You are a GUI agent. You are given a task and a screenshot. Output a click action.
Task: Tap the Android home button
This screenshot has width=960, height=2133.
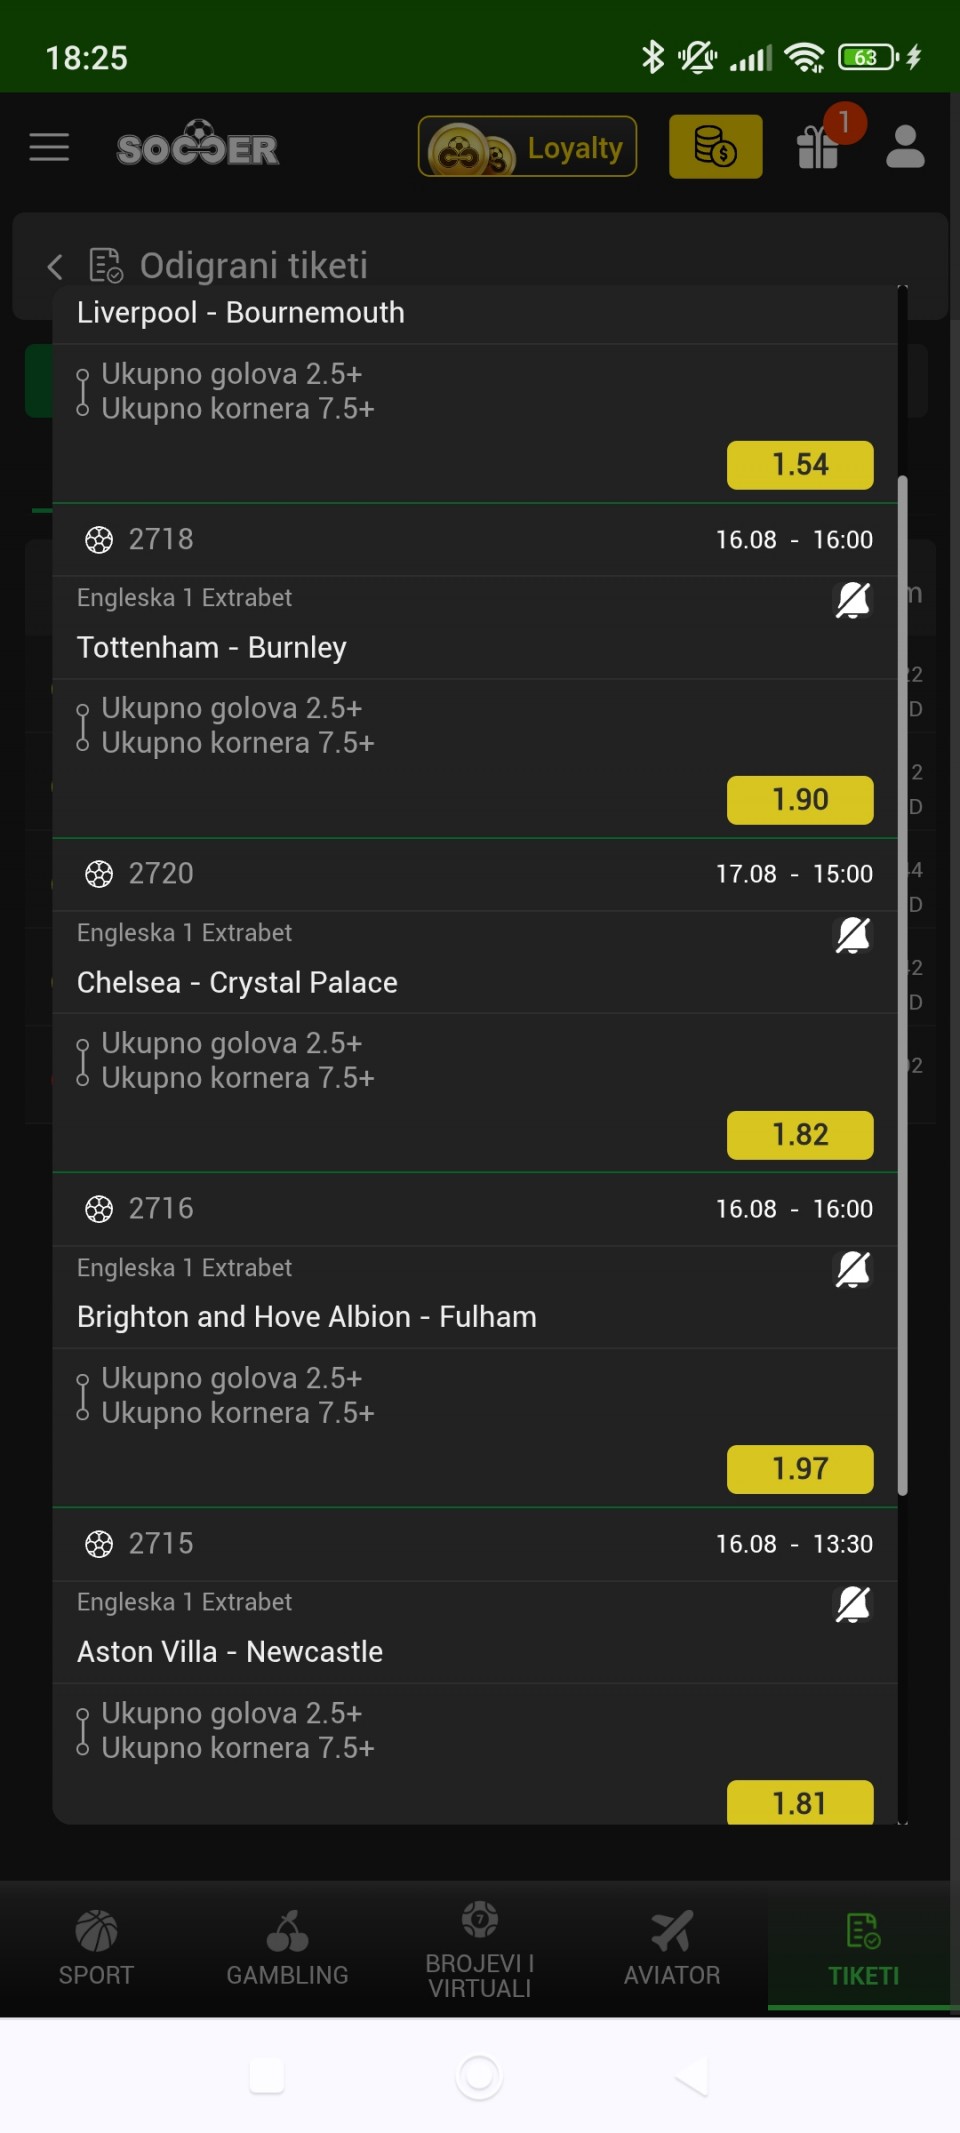[479, 2077]
